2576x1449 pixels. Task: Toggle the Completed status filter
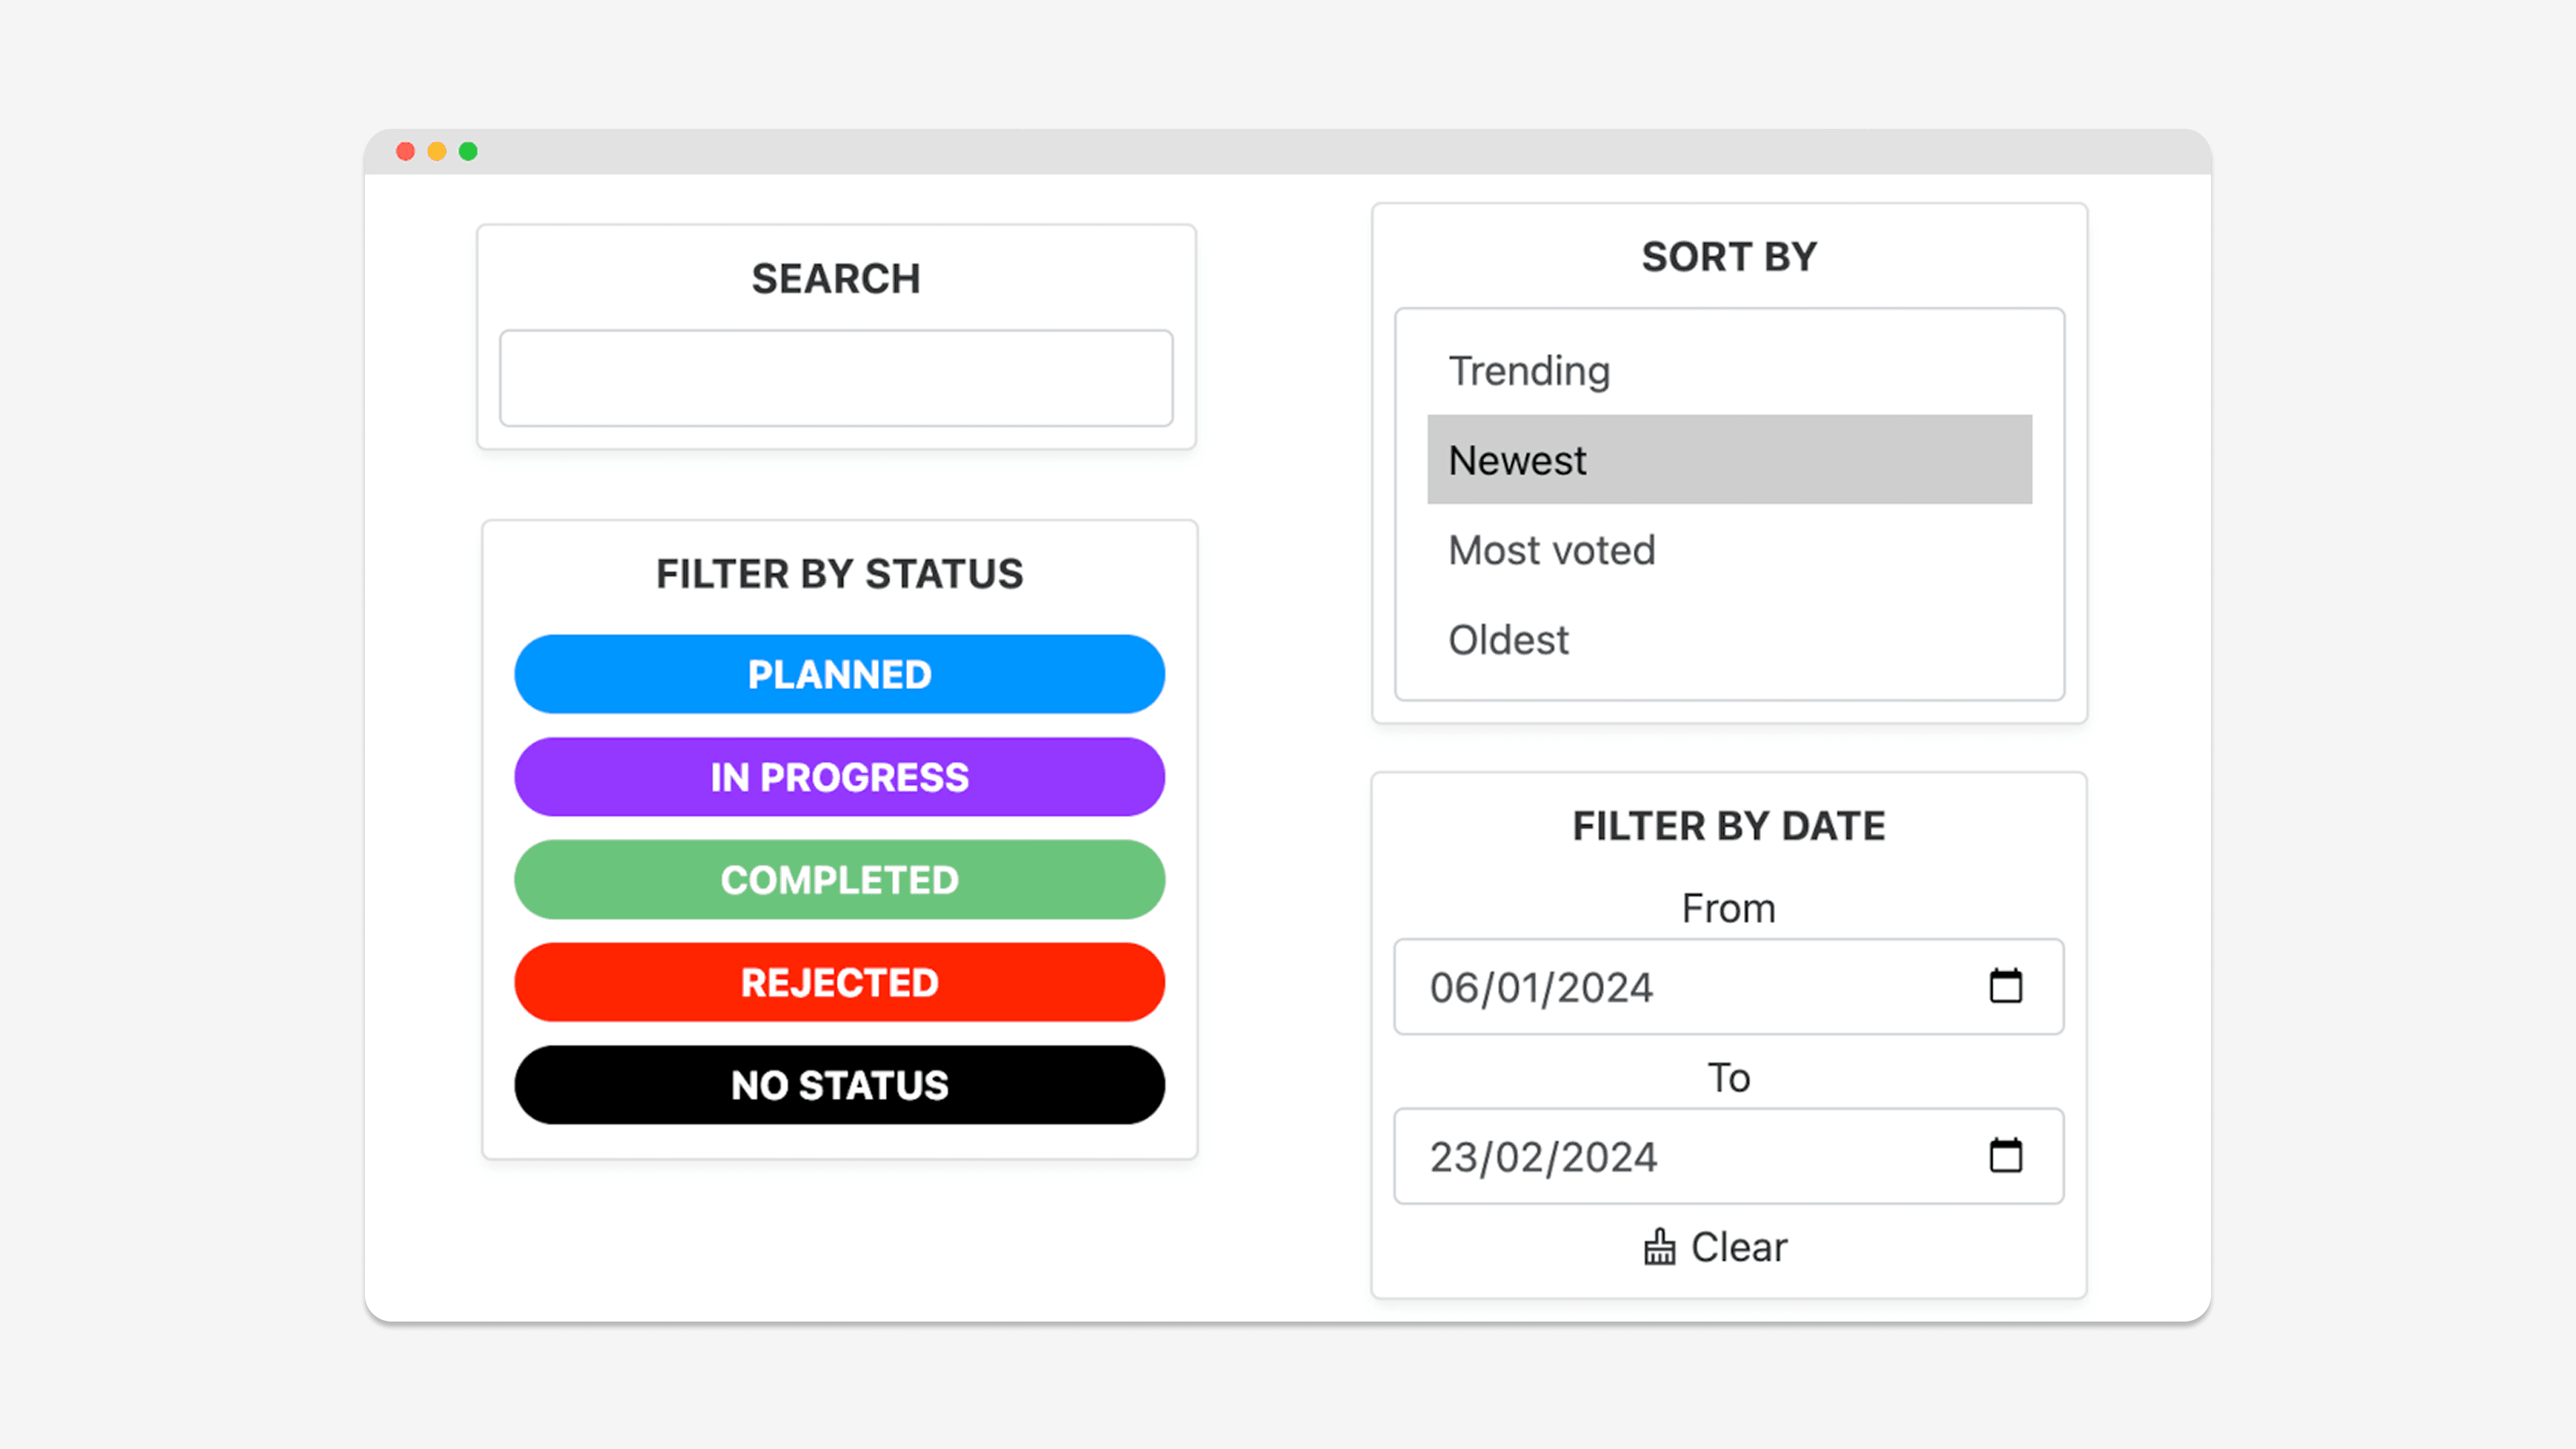pyautogui.click(x=839, y=880)
